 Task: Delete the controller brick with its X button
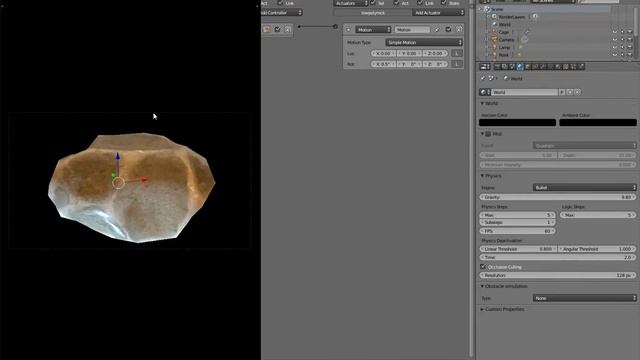pyautogui.click(x=288, y=29)
